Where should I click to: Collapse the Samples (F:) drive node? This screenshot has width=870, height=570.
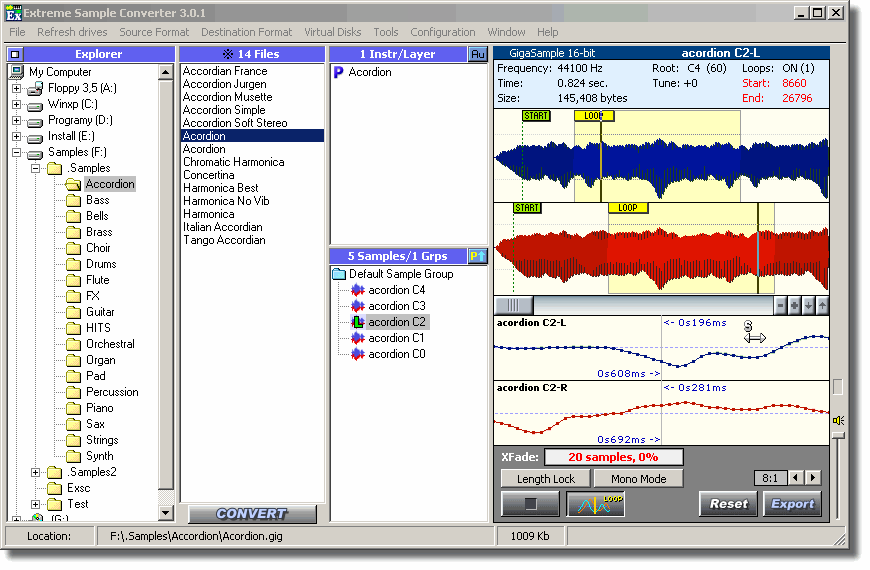[17, 153]
